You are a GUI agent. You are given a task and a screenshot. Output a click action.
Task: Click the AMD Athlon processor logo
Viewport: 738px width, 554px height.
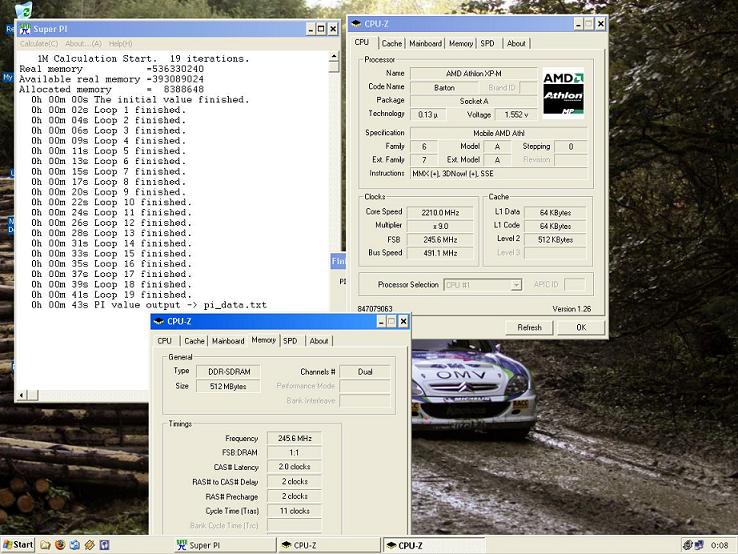click(562, 92)
